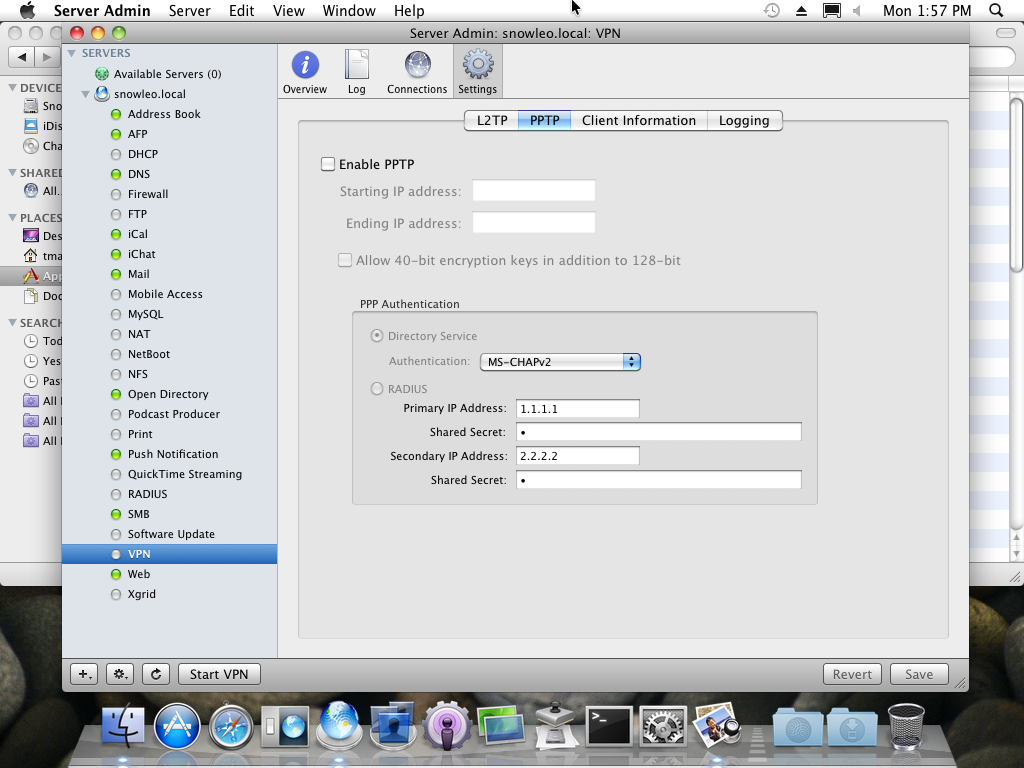Screen dimensions: 1024x768
Task: Collapse SEARCH section in Finder window
Action: (12, 323)
